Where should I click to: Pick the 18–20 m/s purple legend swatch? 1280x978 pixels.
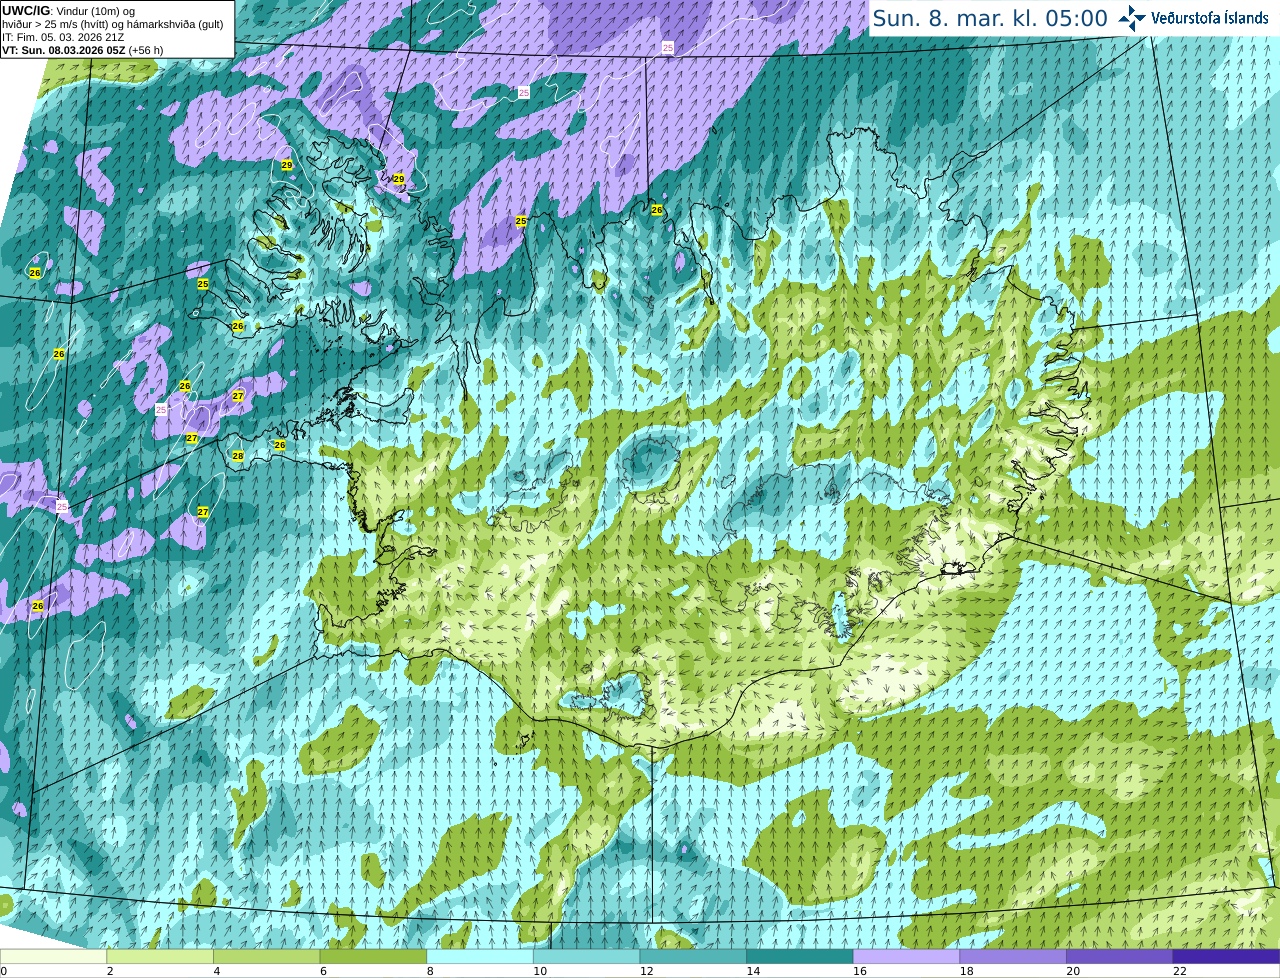point(1013,957)
